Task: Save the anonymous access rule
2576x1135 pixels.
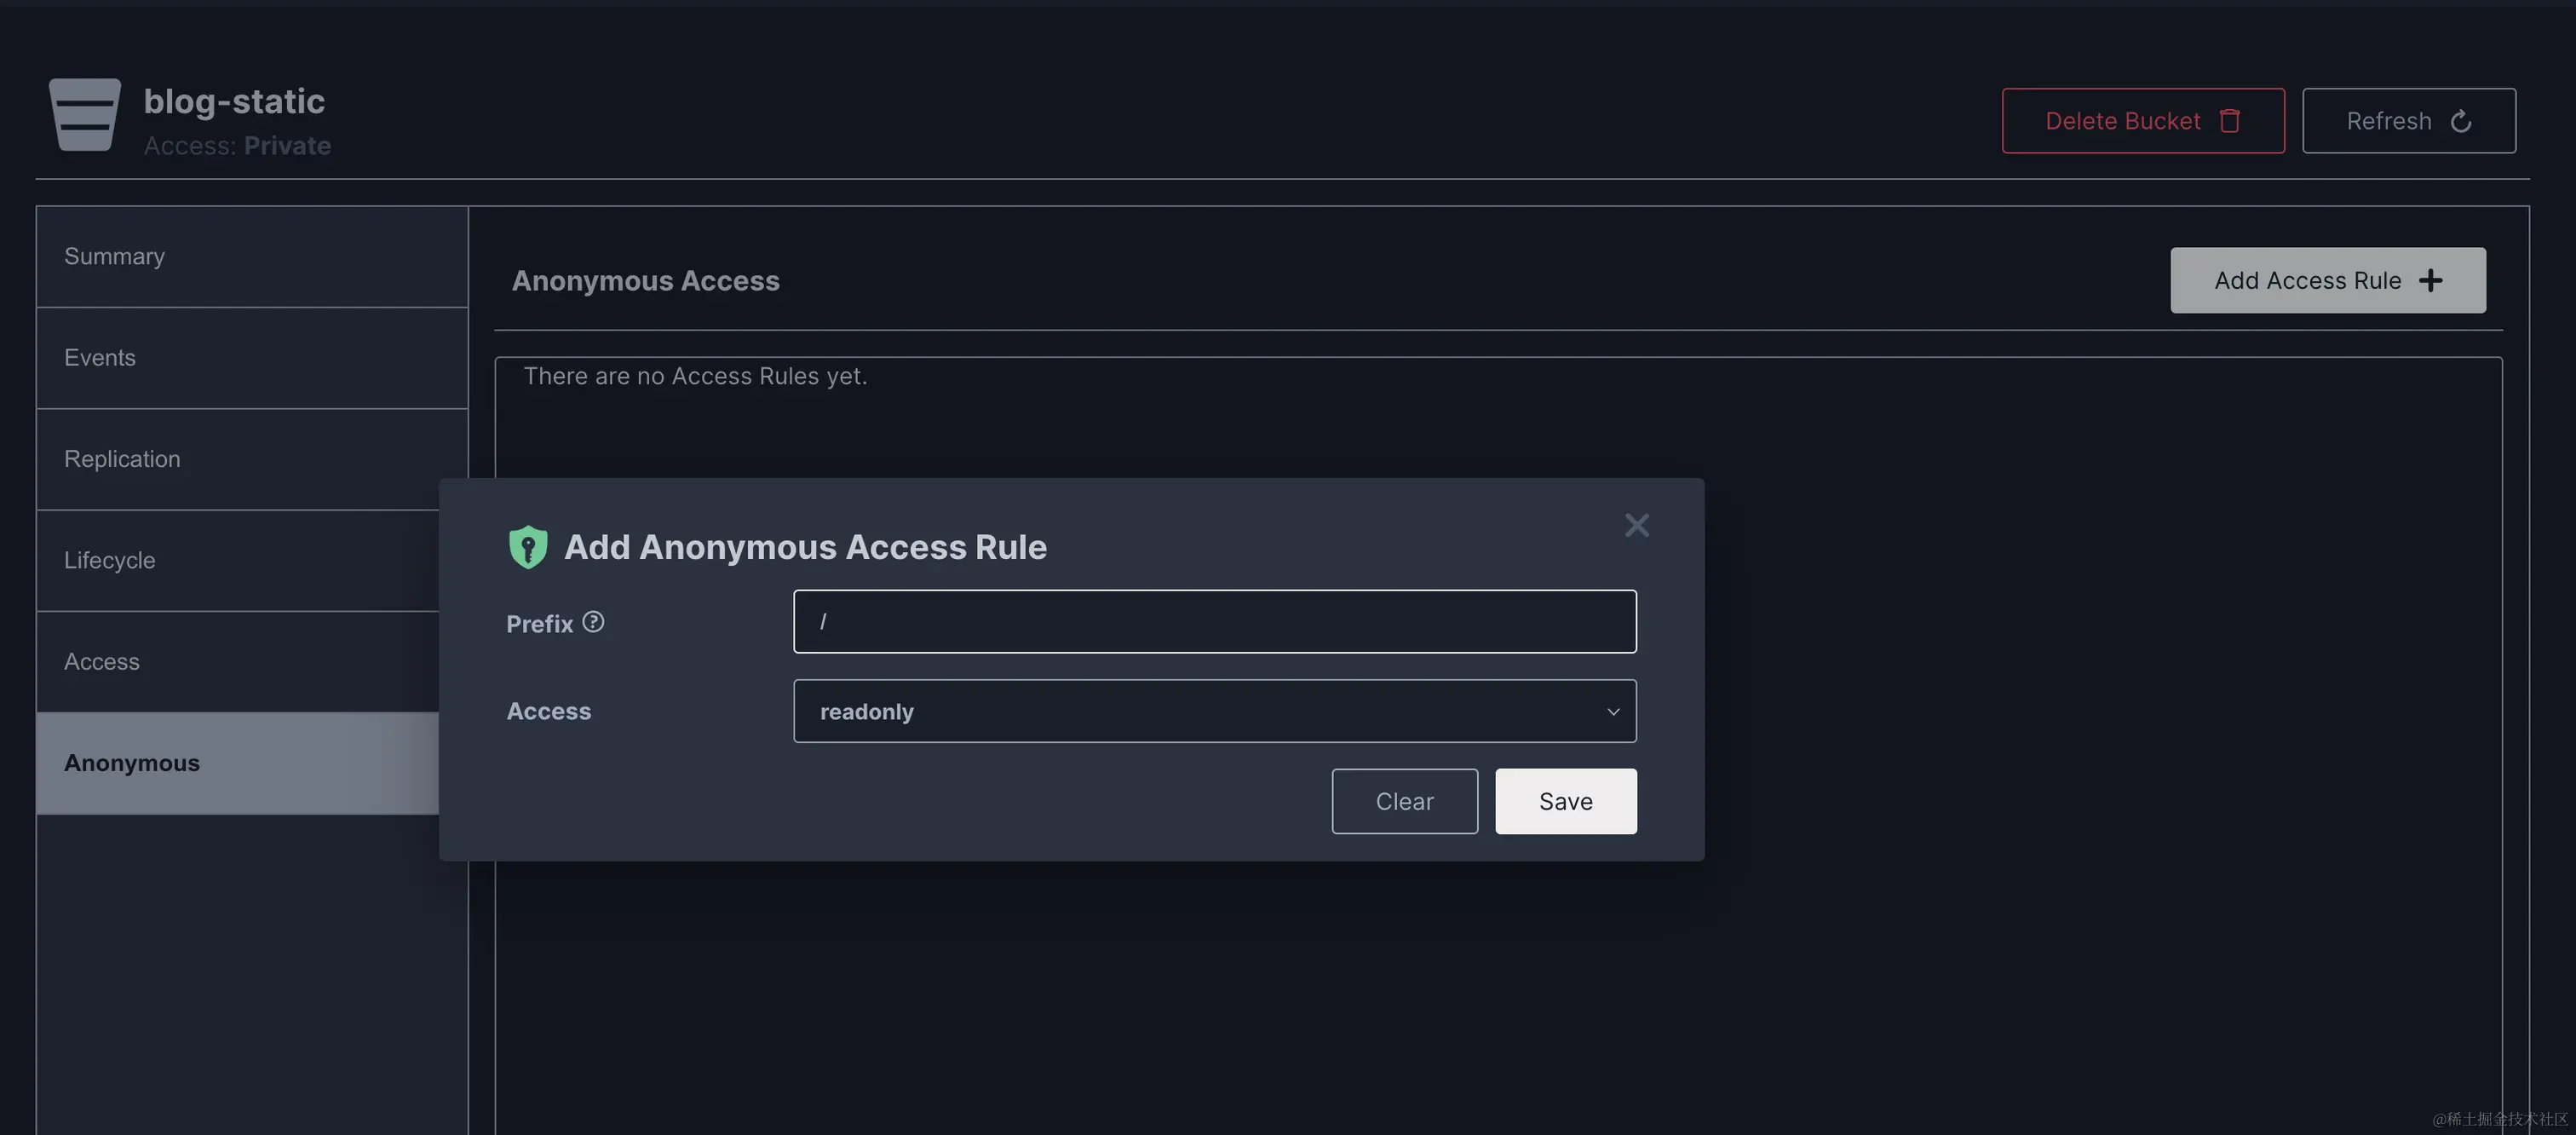Action: pyautogui.click(x=1566, y=801)
